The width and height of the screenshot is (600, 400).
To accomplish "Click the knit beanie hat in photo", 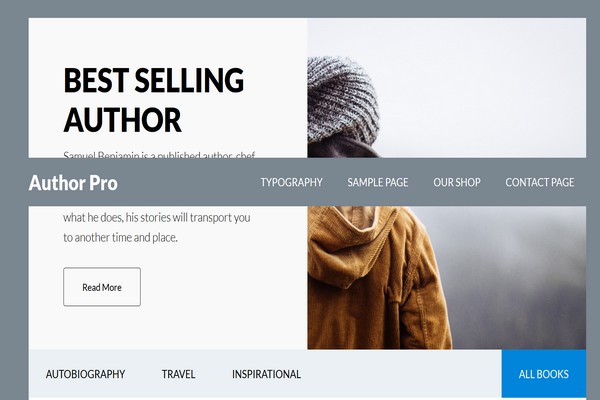I will click(x=342, y=100).
